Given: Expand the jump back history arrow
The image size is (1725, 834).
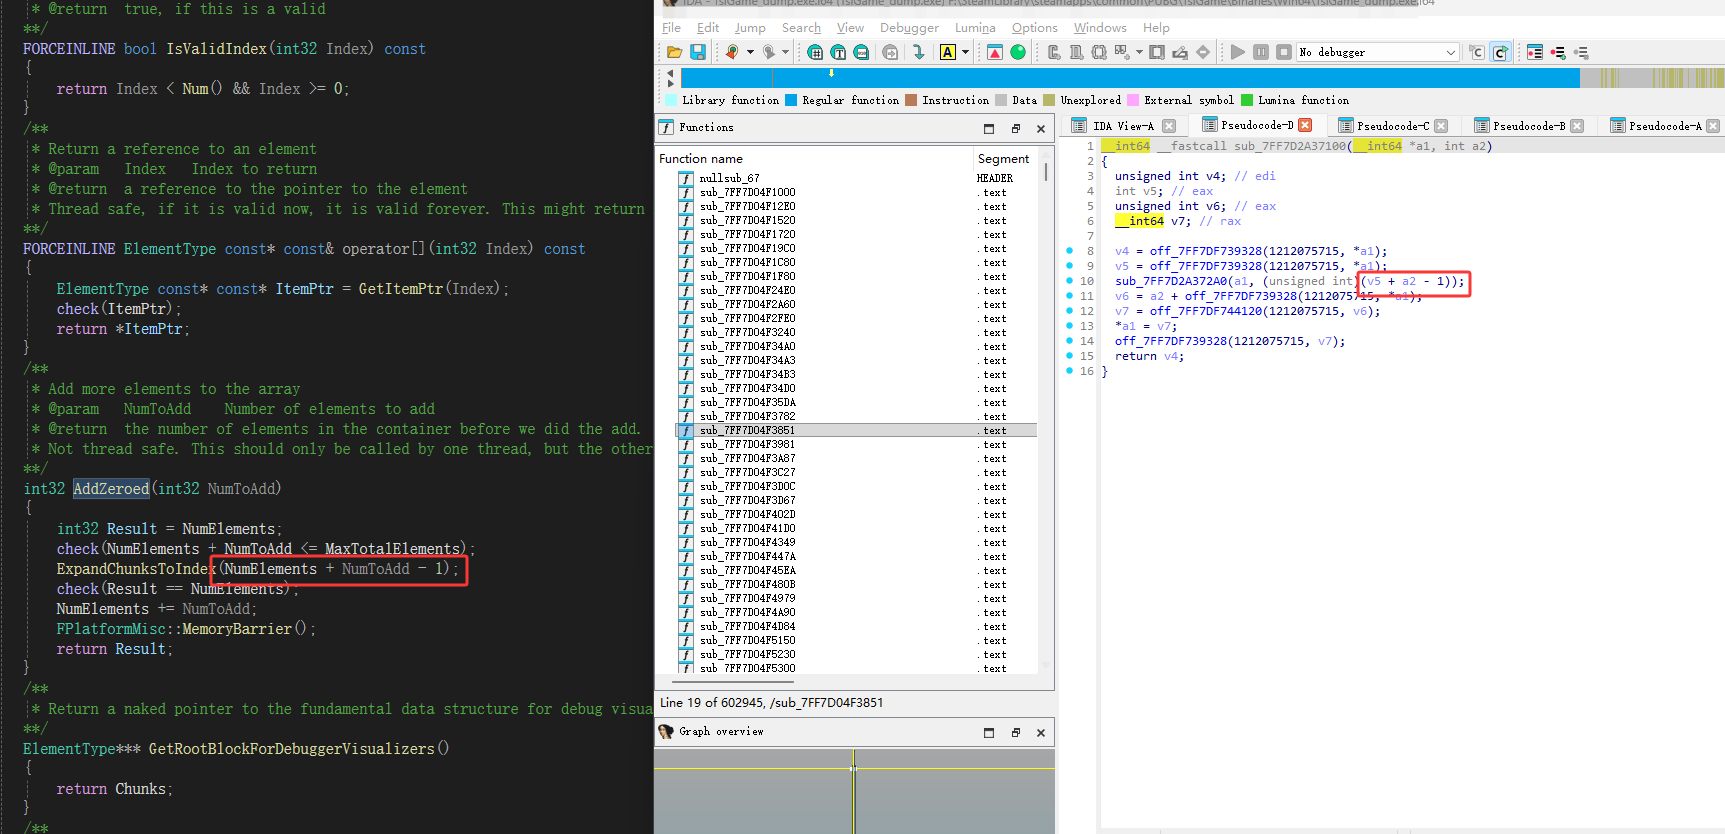Looking at the screenshot, I should 750,52.
